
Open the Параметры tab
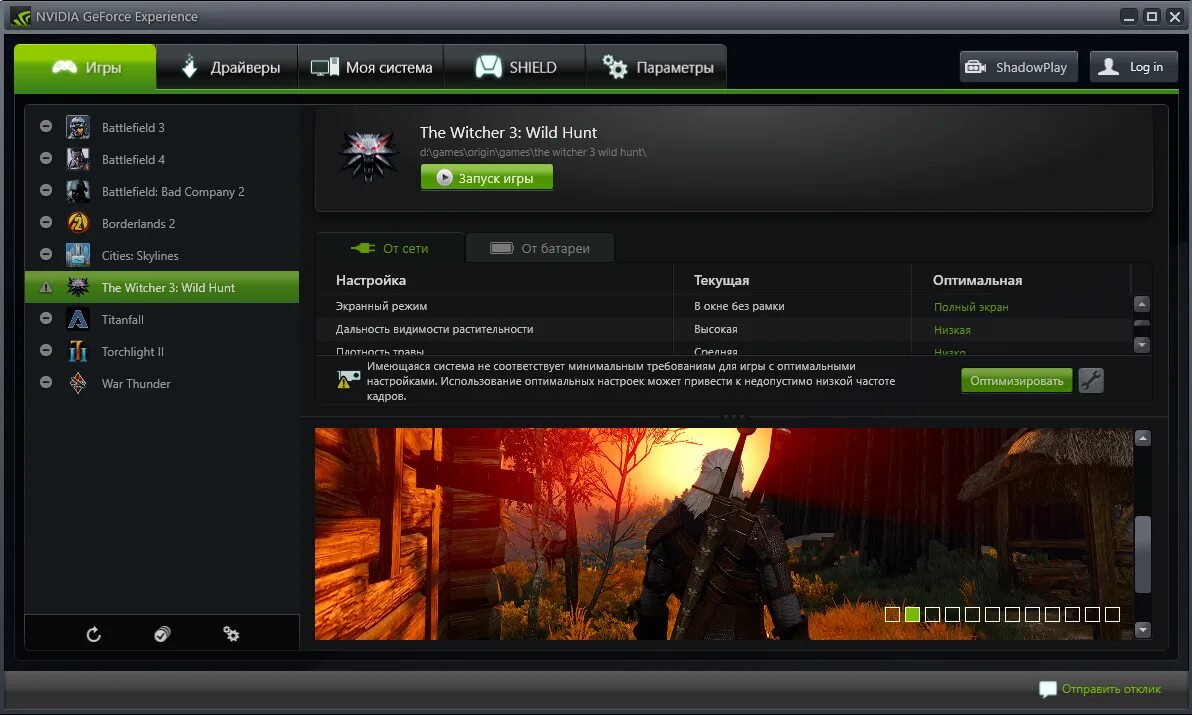click(x=656, y=68)
